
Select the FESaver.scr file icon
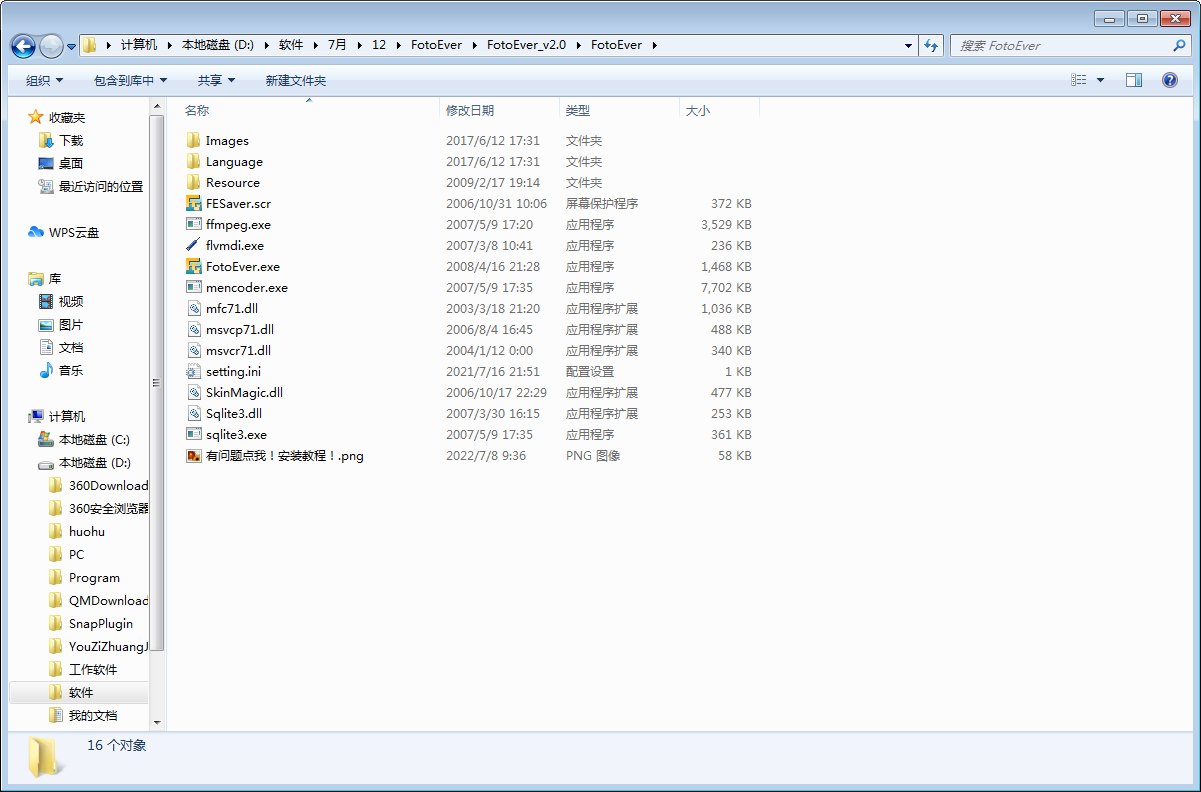[x=194, y=203]
